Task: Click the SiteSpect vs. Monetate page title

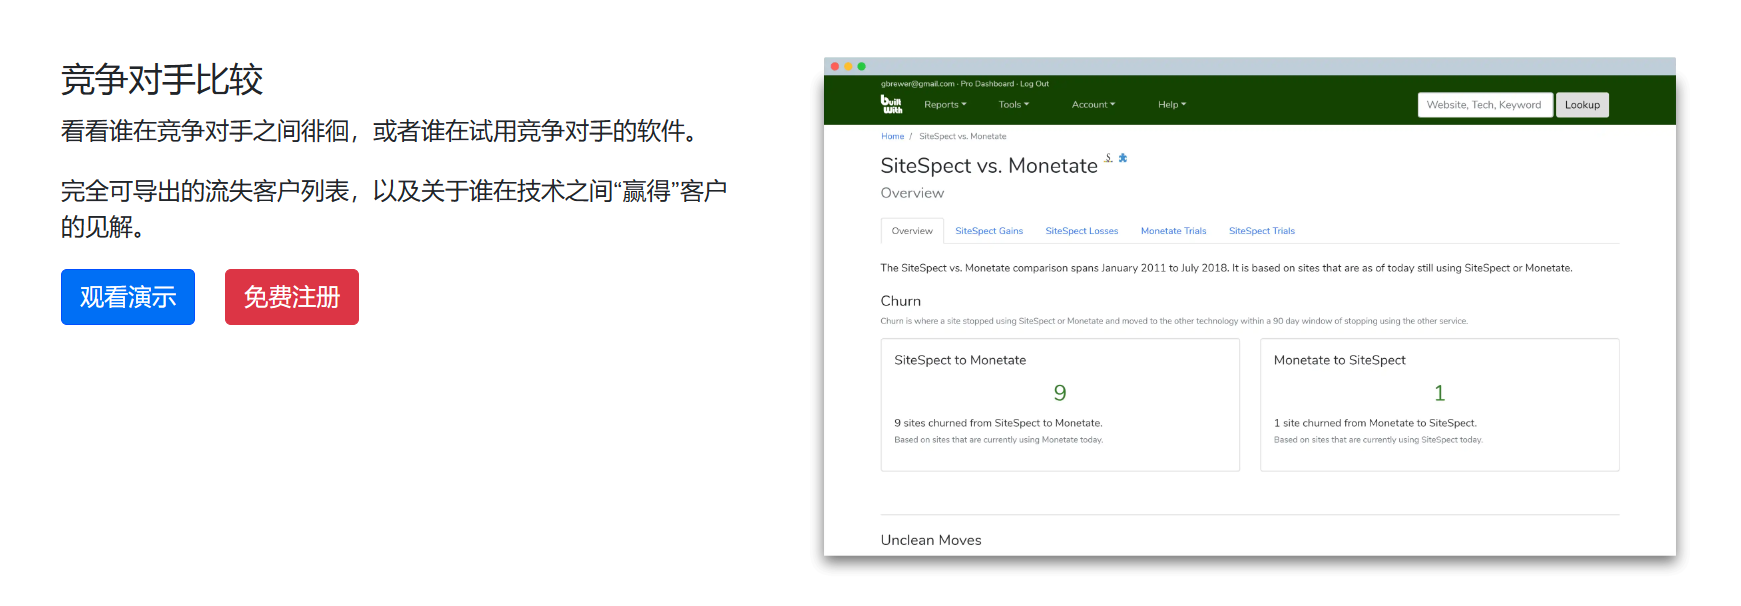Action: [989, 166]
